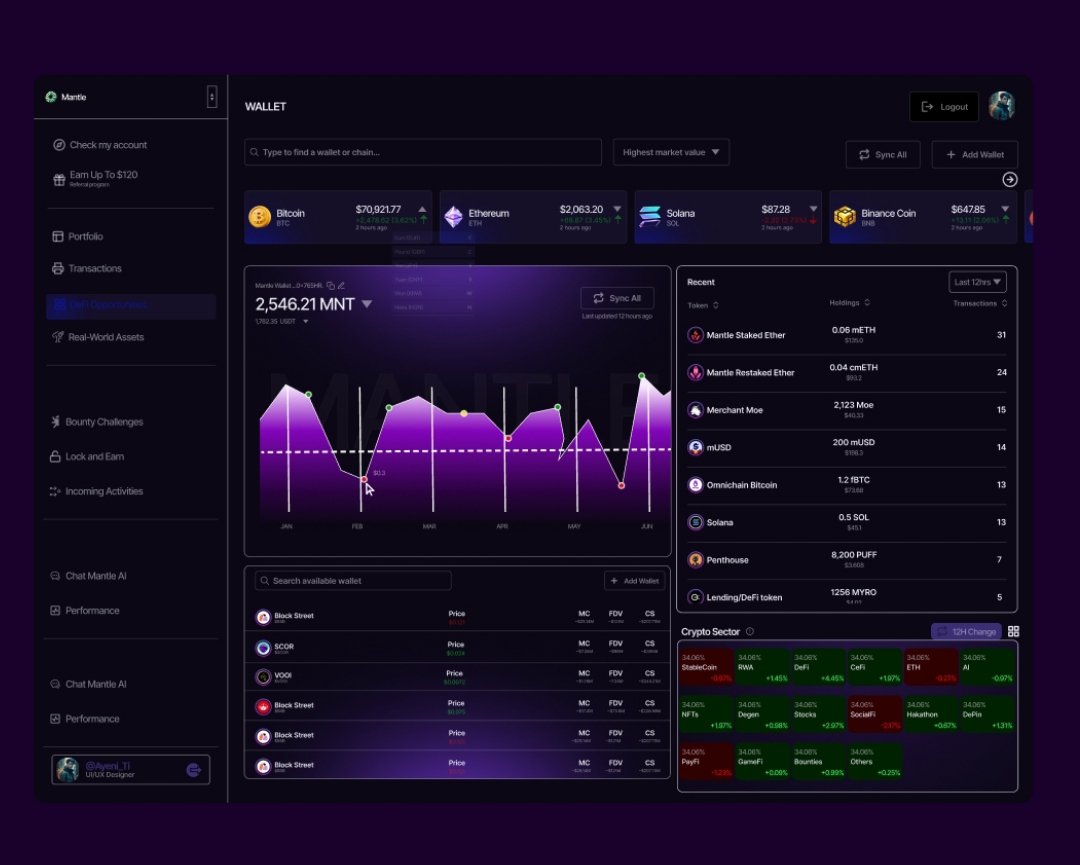
Task: Open Real-World Assets in the sidebar
Action: [98, 337]
